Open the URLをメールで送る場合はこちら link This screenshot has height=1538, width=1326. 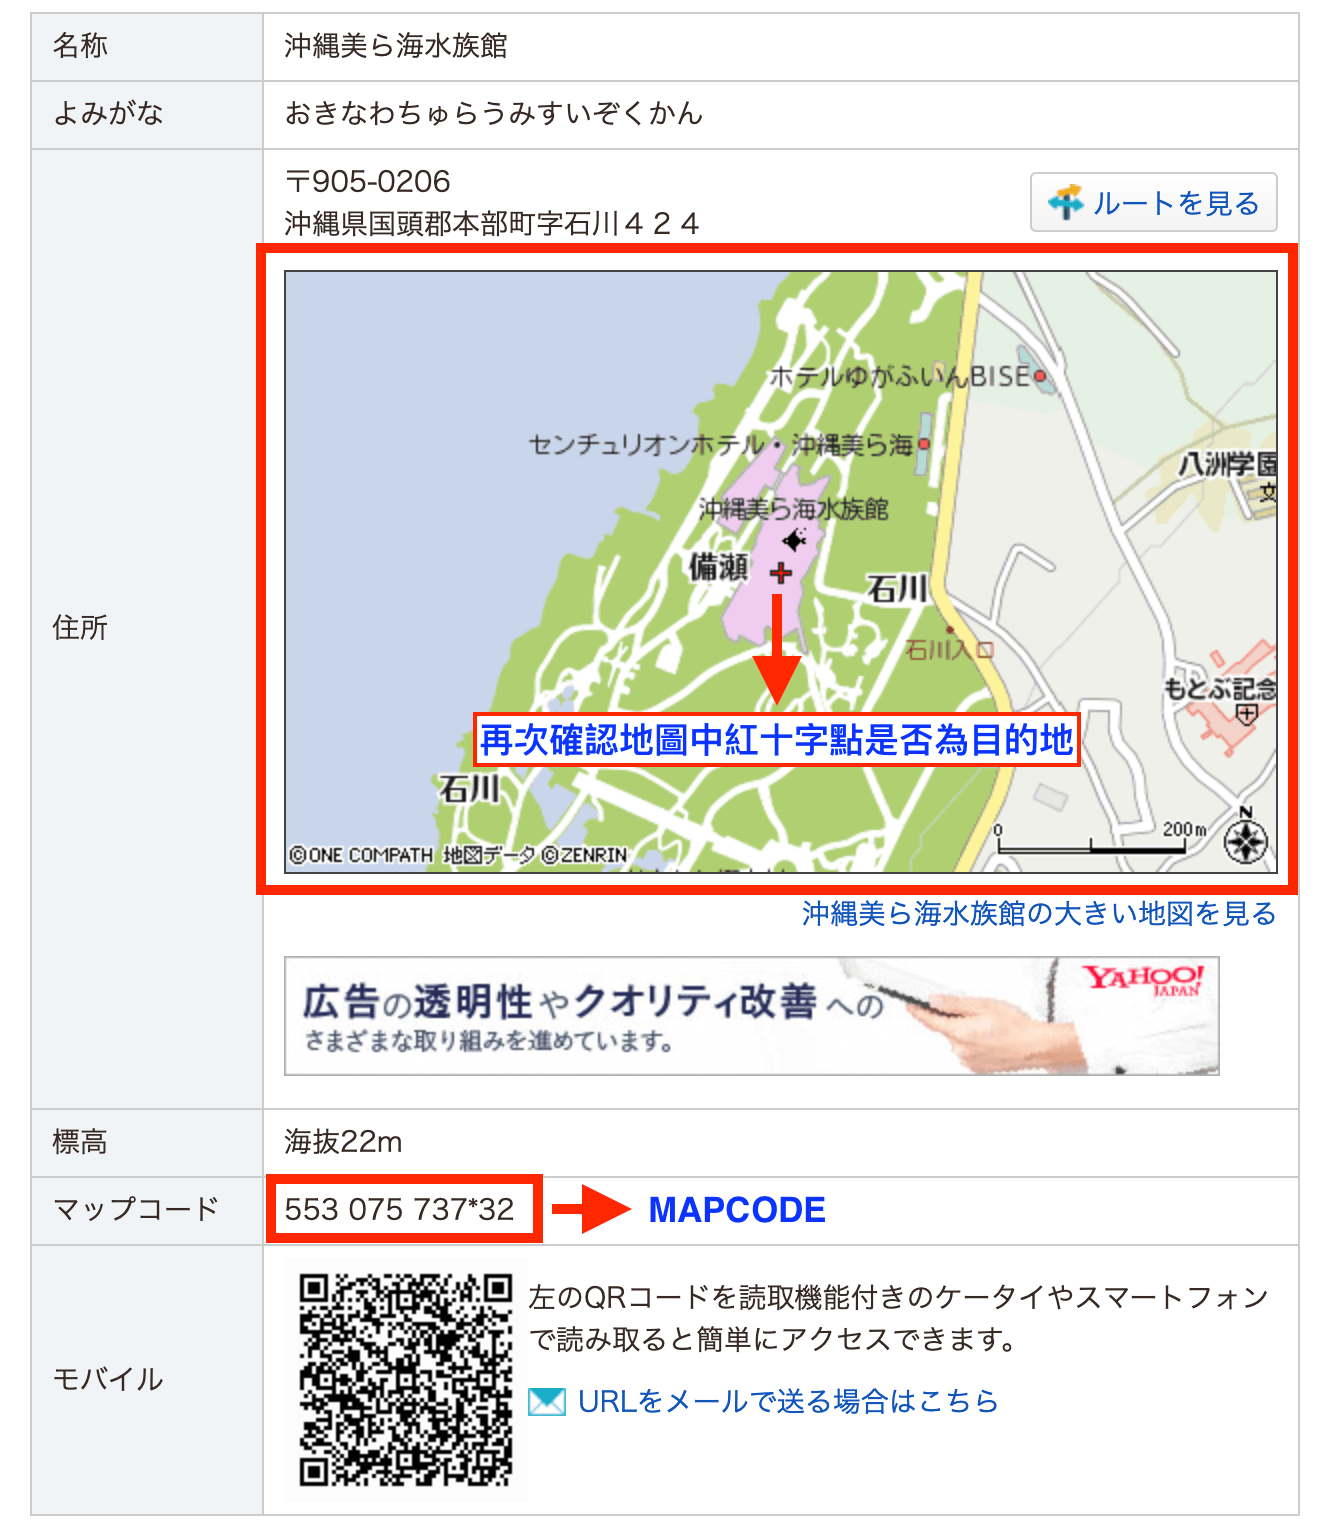(788, 1401)
